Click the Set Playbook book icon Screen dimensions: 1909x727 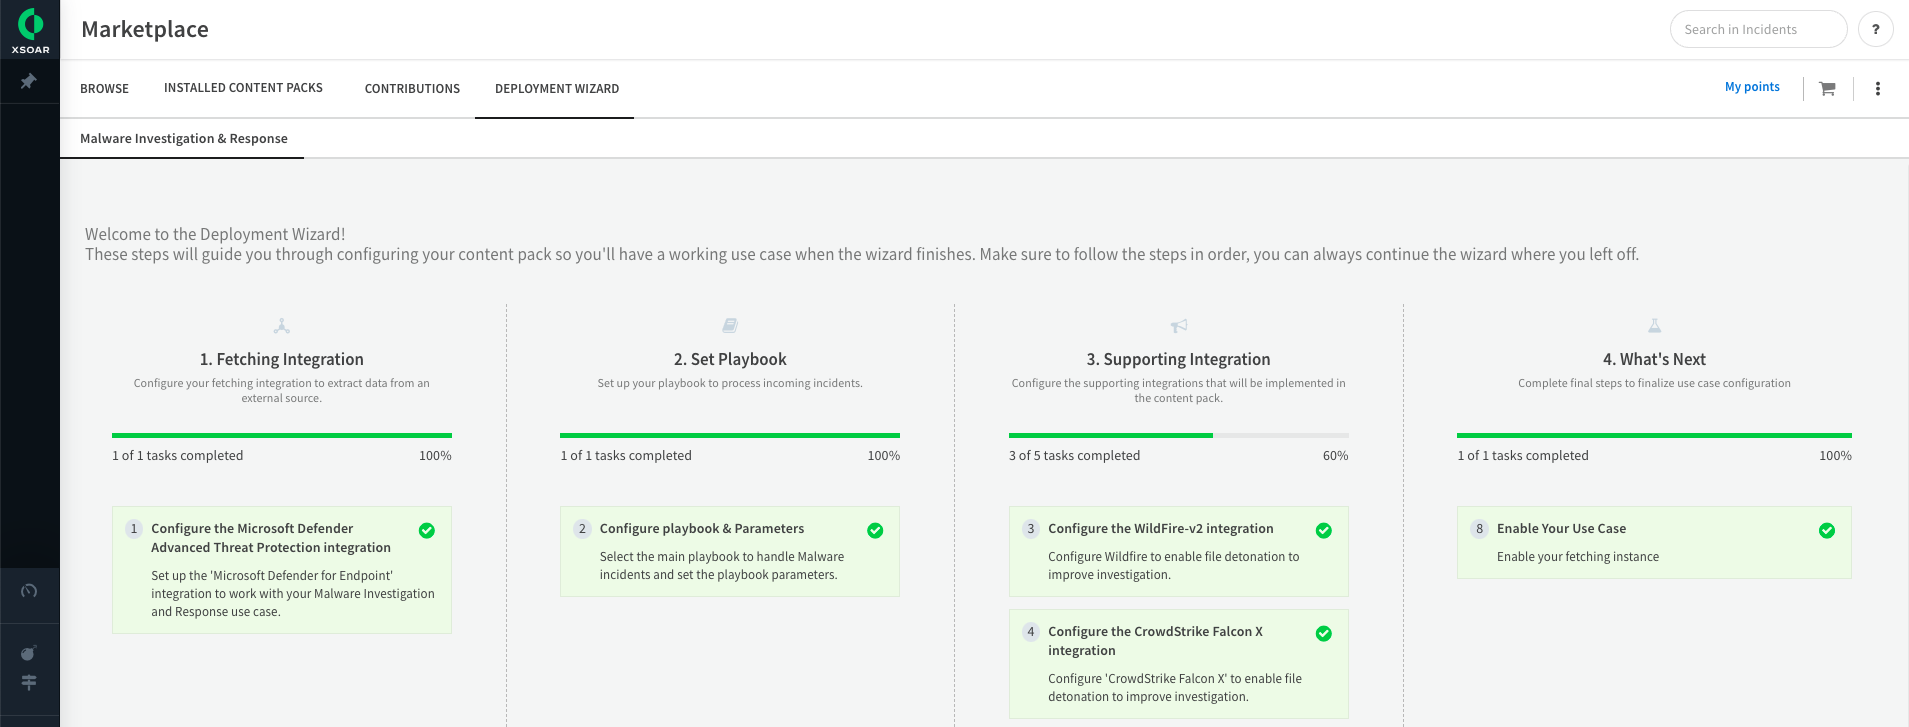click(x=730, y=326)
